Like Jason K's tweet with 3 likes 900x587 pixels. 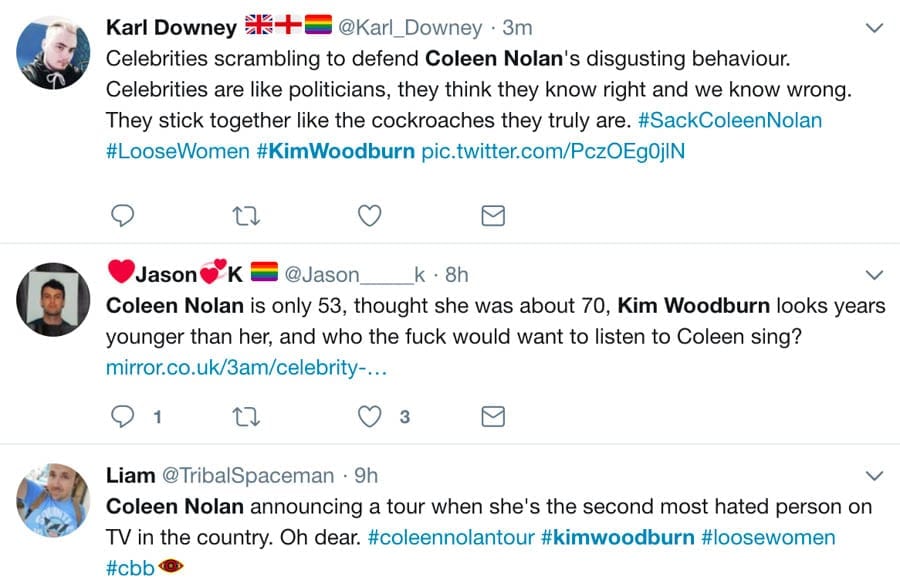tap(369, 416)
